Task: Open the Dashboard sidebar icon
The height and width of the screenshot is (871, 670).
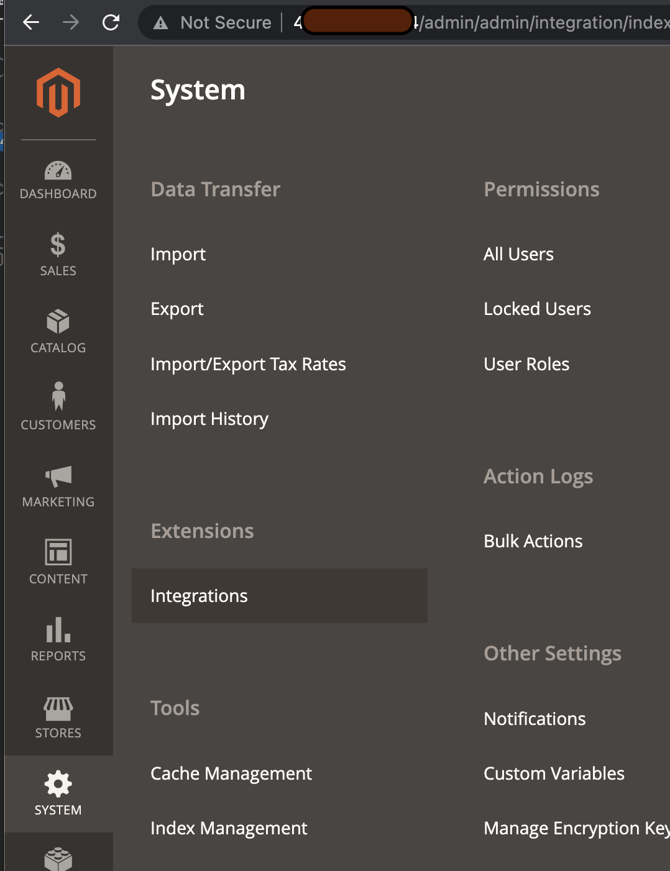Action: click(58, 171)
